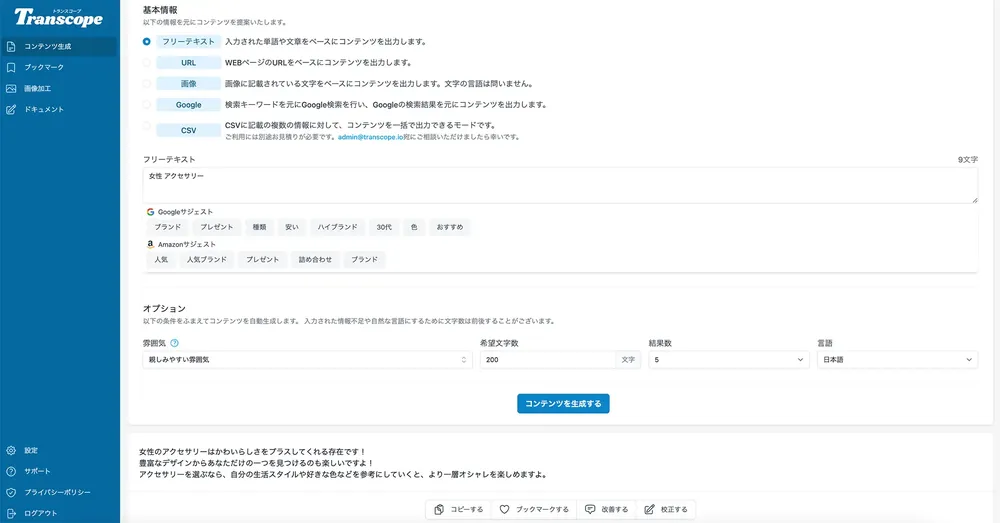Open the 雰囲気 tone dropdown

click(306, 360)
